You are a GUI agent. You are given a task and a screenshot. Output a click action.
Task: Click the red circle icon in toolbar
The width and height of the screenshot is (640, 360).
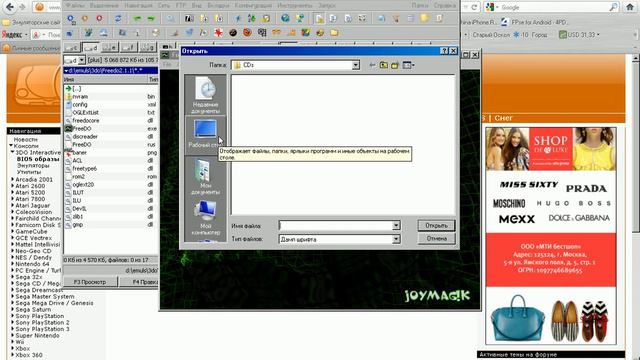[99, 18]
